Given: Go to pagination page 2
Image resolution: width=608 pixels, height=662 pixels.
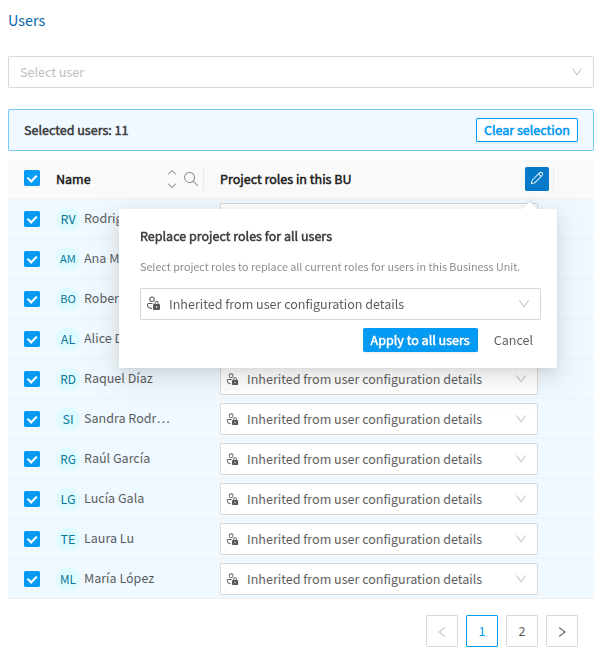Looking at the screenshot, I should (521, 631).
